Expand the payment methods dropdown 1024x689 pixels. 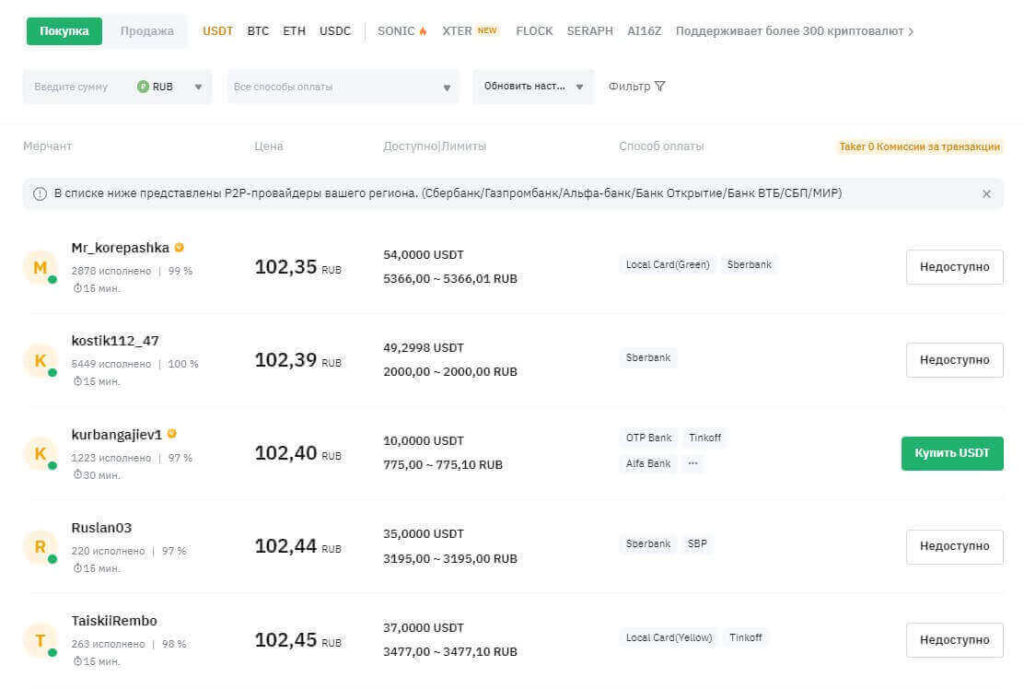(342, 87)
